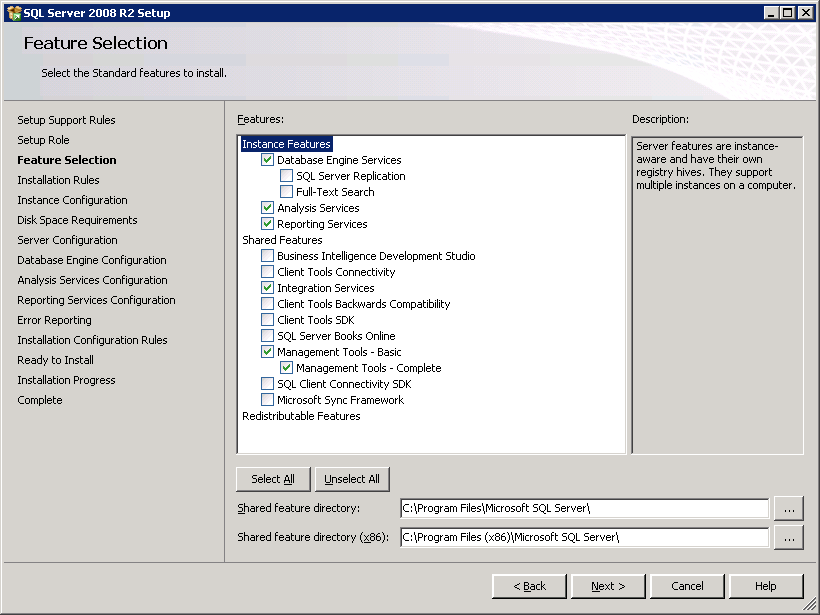This screenshot has height=615, width=820.
Task: Enable Full-Text Search checkbox
Action: pos(286,192)
